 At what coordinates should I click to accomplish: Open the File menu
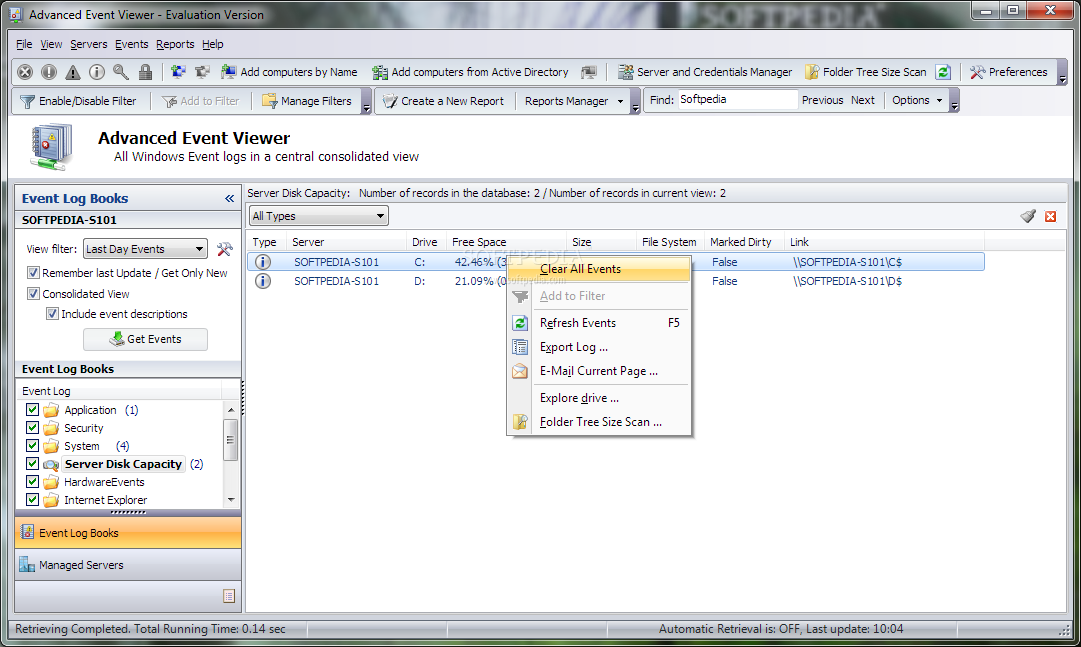point(24,44)
